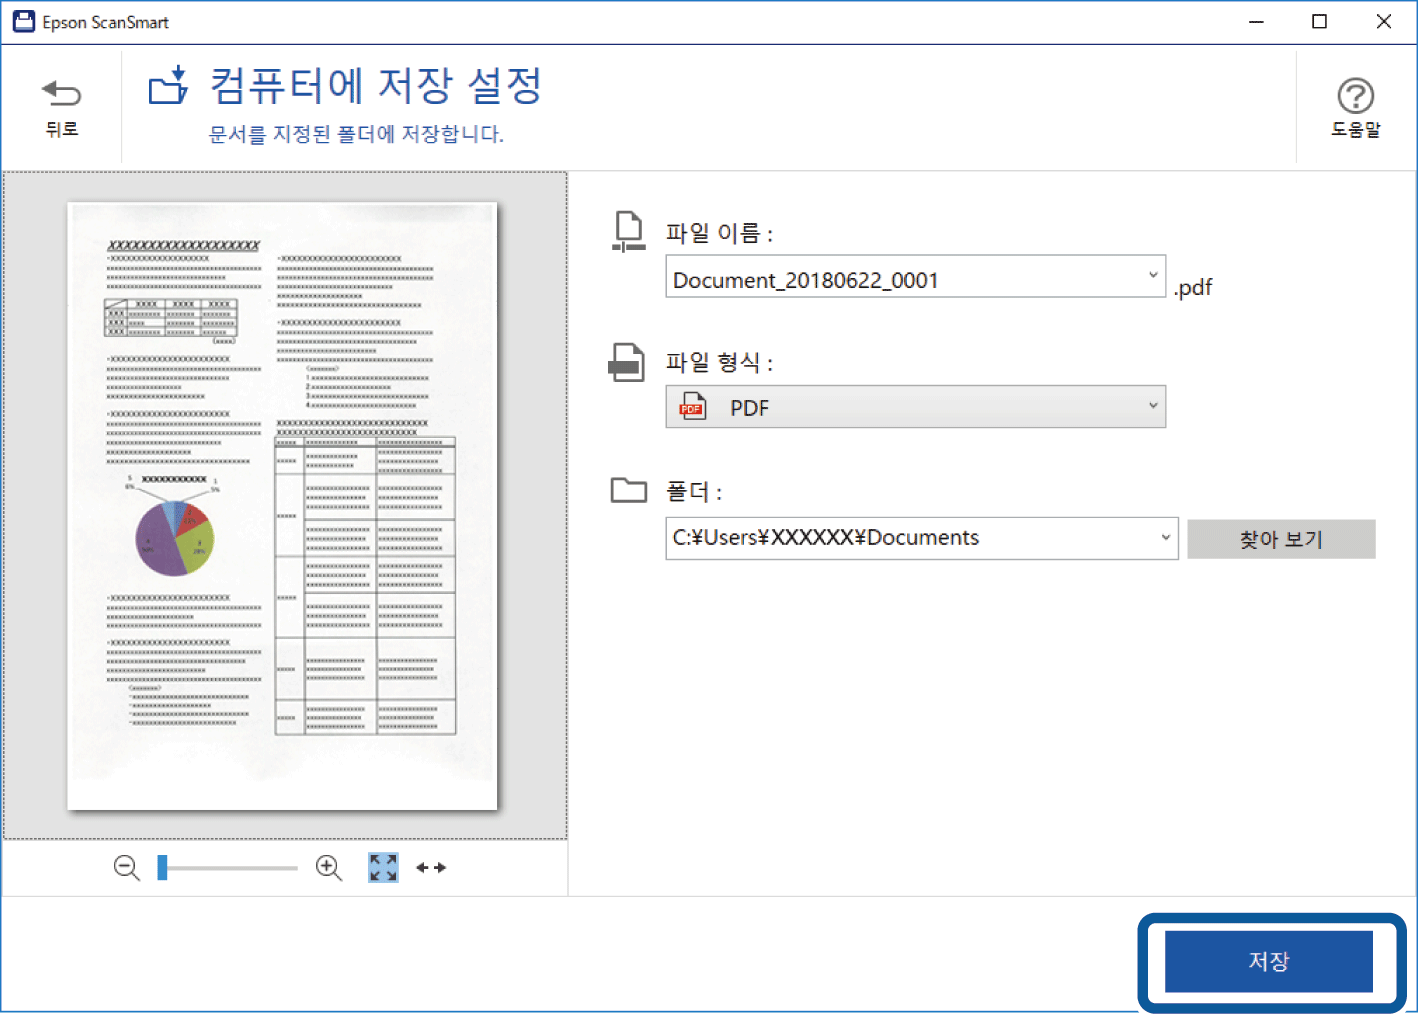Click the 찾아 보기 browse button
This screenshot has height=1019, width=1418.
tap(1281, 539)
